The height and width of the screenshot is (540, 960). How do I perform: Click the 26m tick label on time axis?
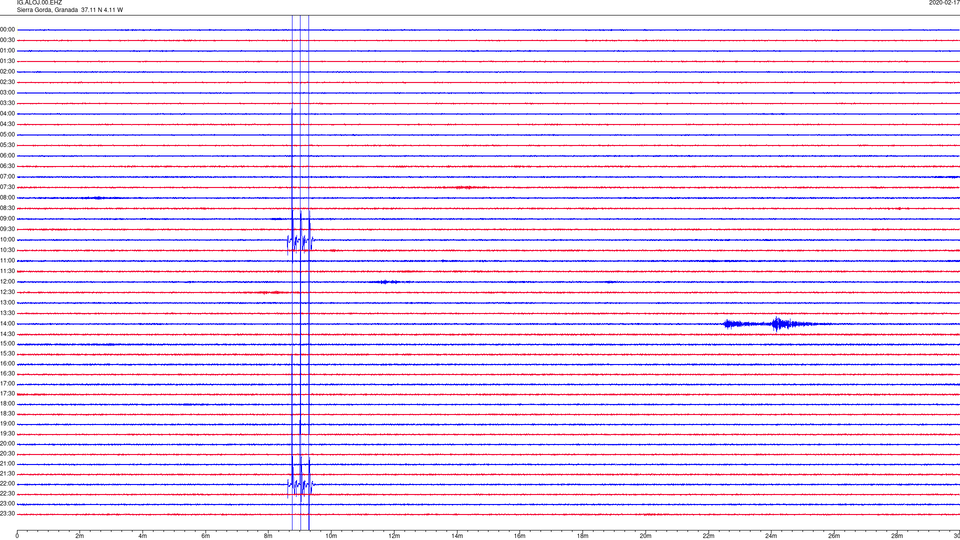(834, 536)
